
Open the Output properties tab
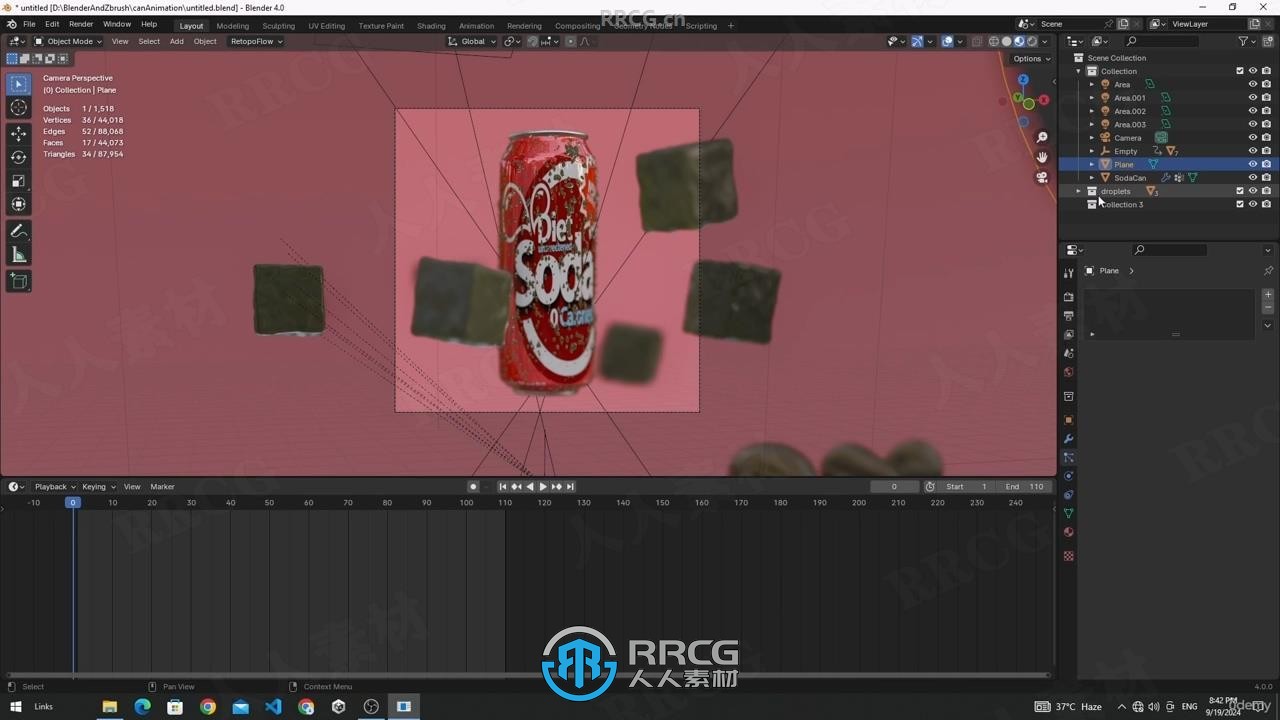[1068, 316]
